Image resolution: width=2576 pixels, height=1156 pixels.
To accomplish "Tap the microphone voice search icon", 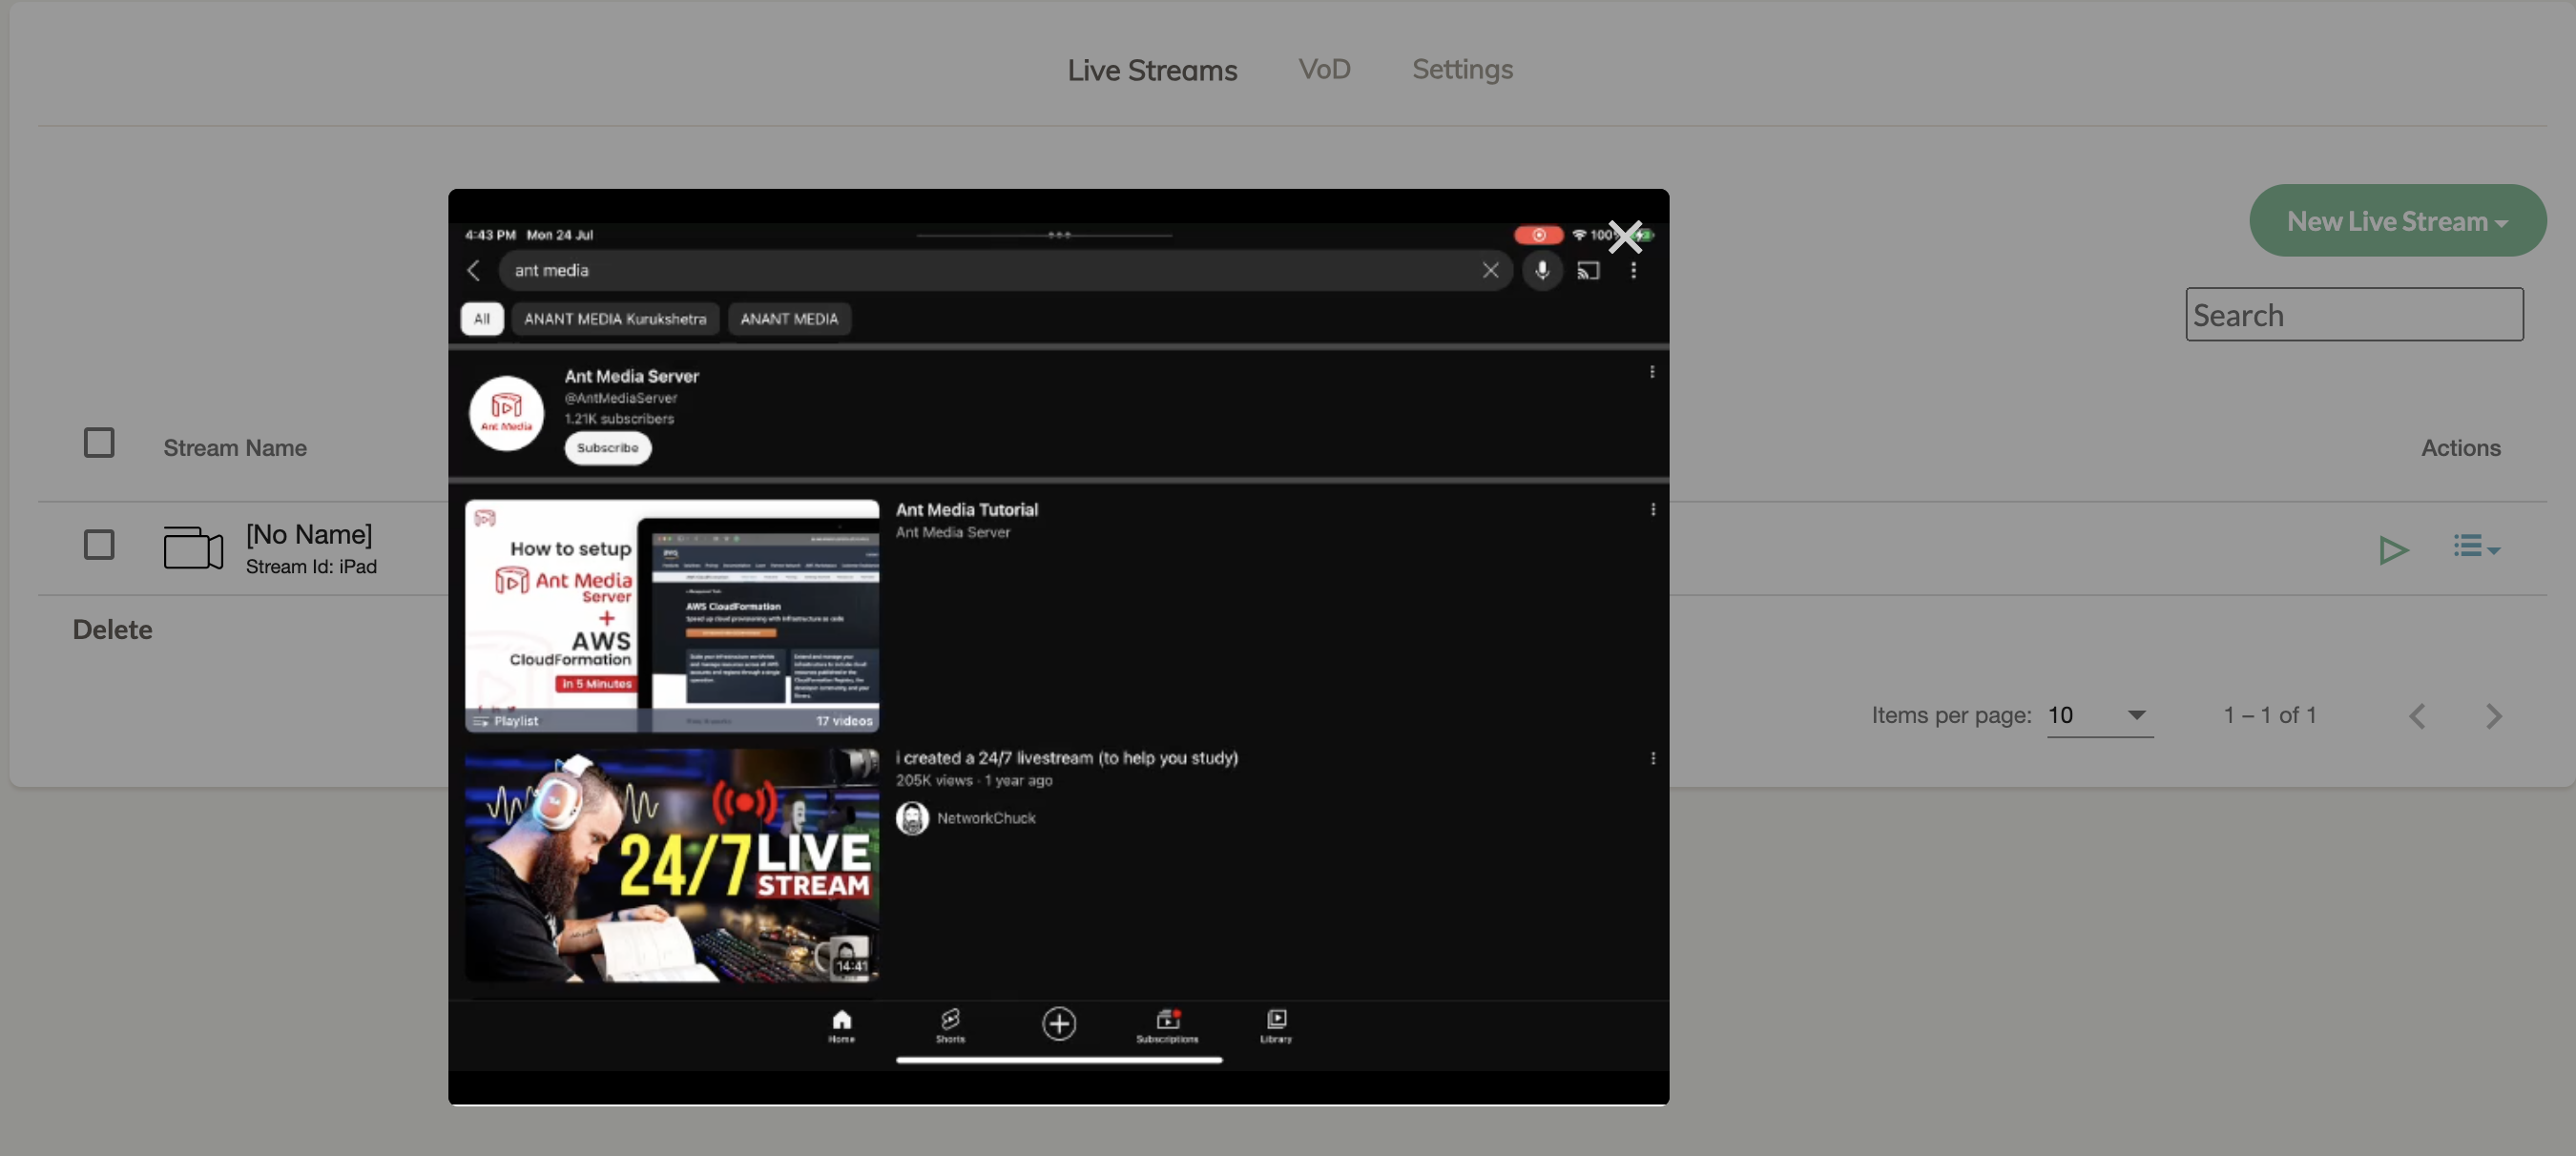I will click(x=1542, y=270).
